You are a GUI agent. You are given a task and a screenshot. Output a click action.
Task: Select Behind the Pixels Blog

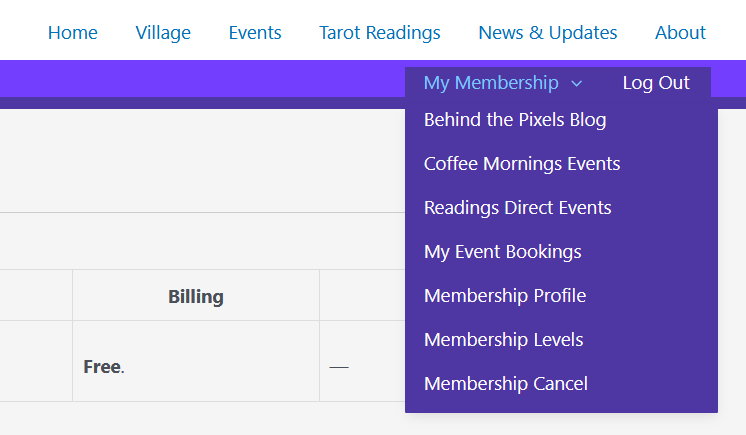click(x=515, y=120)
